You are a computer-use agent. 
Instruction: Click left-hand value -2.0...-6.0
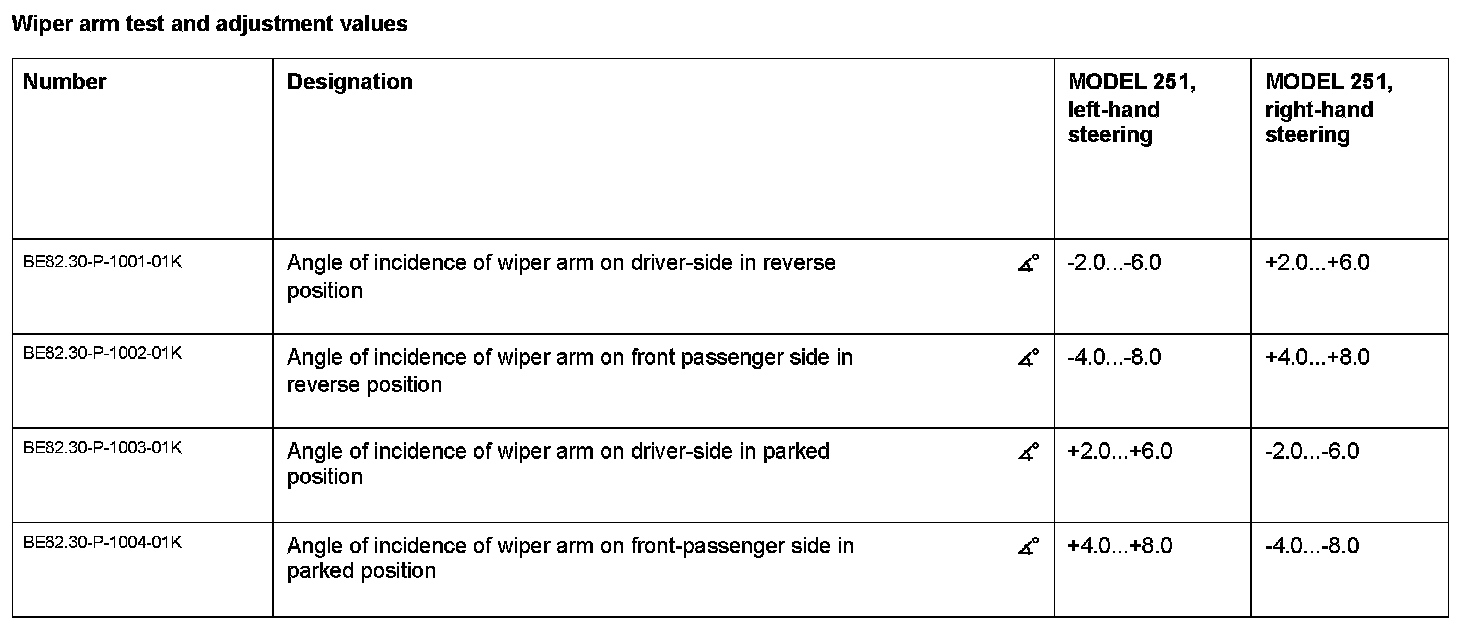pos(1115,263)
